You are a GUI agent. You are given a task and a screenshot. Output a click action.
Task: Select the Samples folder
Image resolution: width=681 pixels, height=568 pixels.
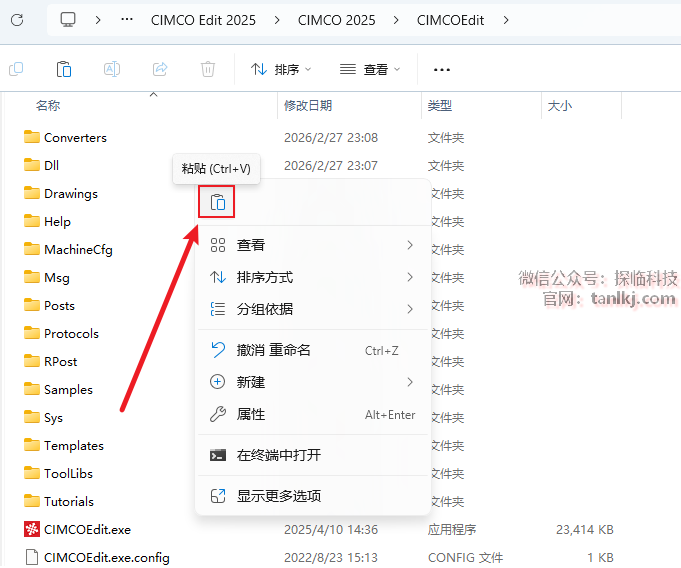(x=58, y=390)
